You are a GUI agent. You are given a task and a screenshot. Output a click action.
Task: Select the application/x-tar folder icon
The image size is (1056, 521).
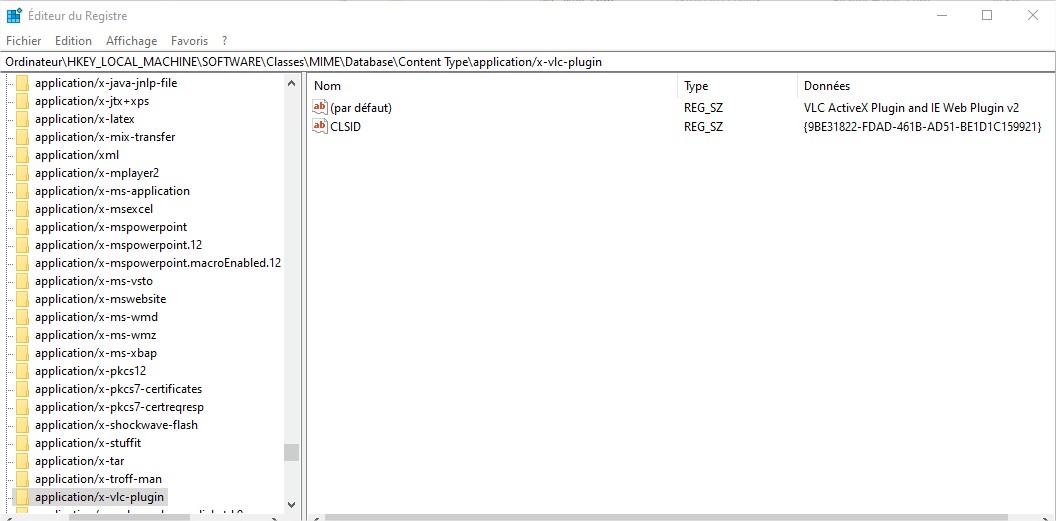point(23,461)
